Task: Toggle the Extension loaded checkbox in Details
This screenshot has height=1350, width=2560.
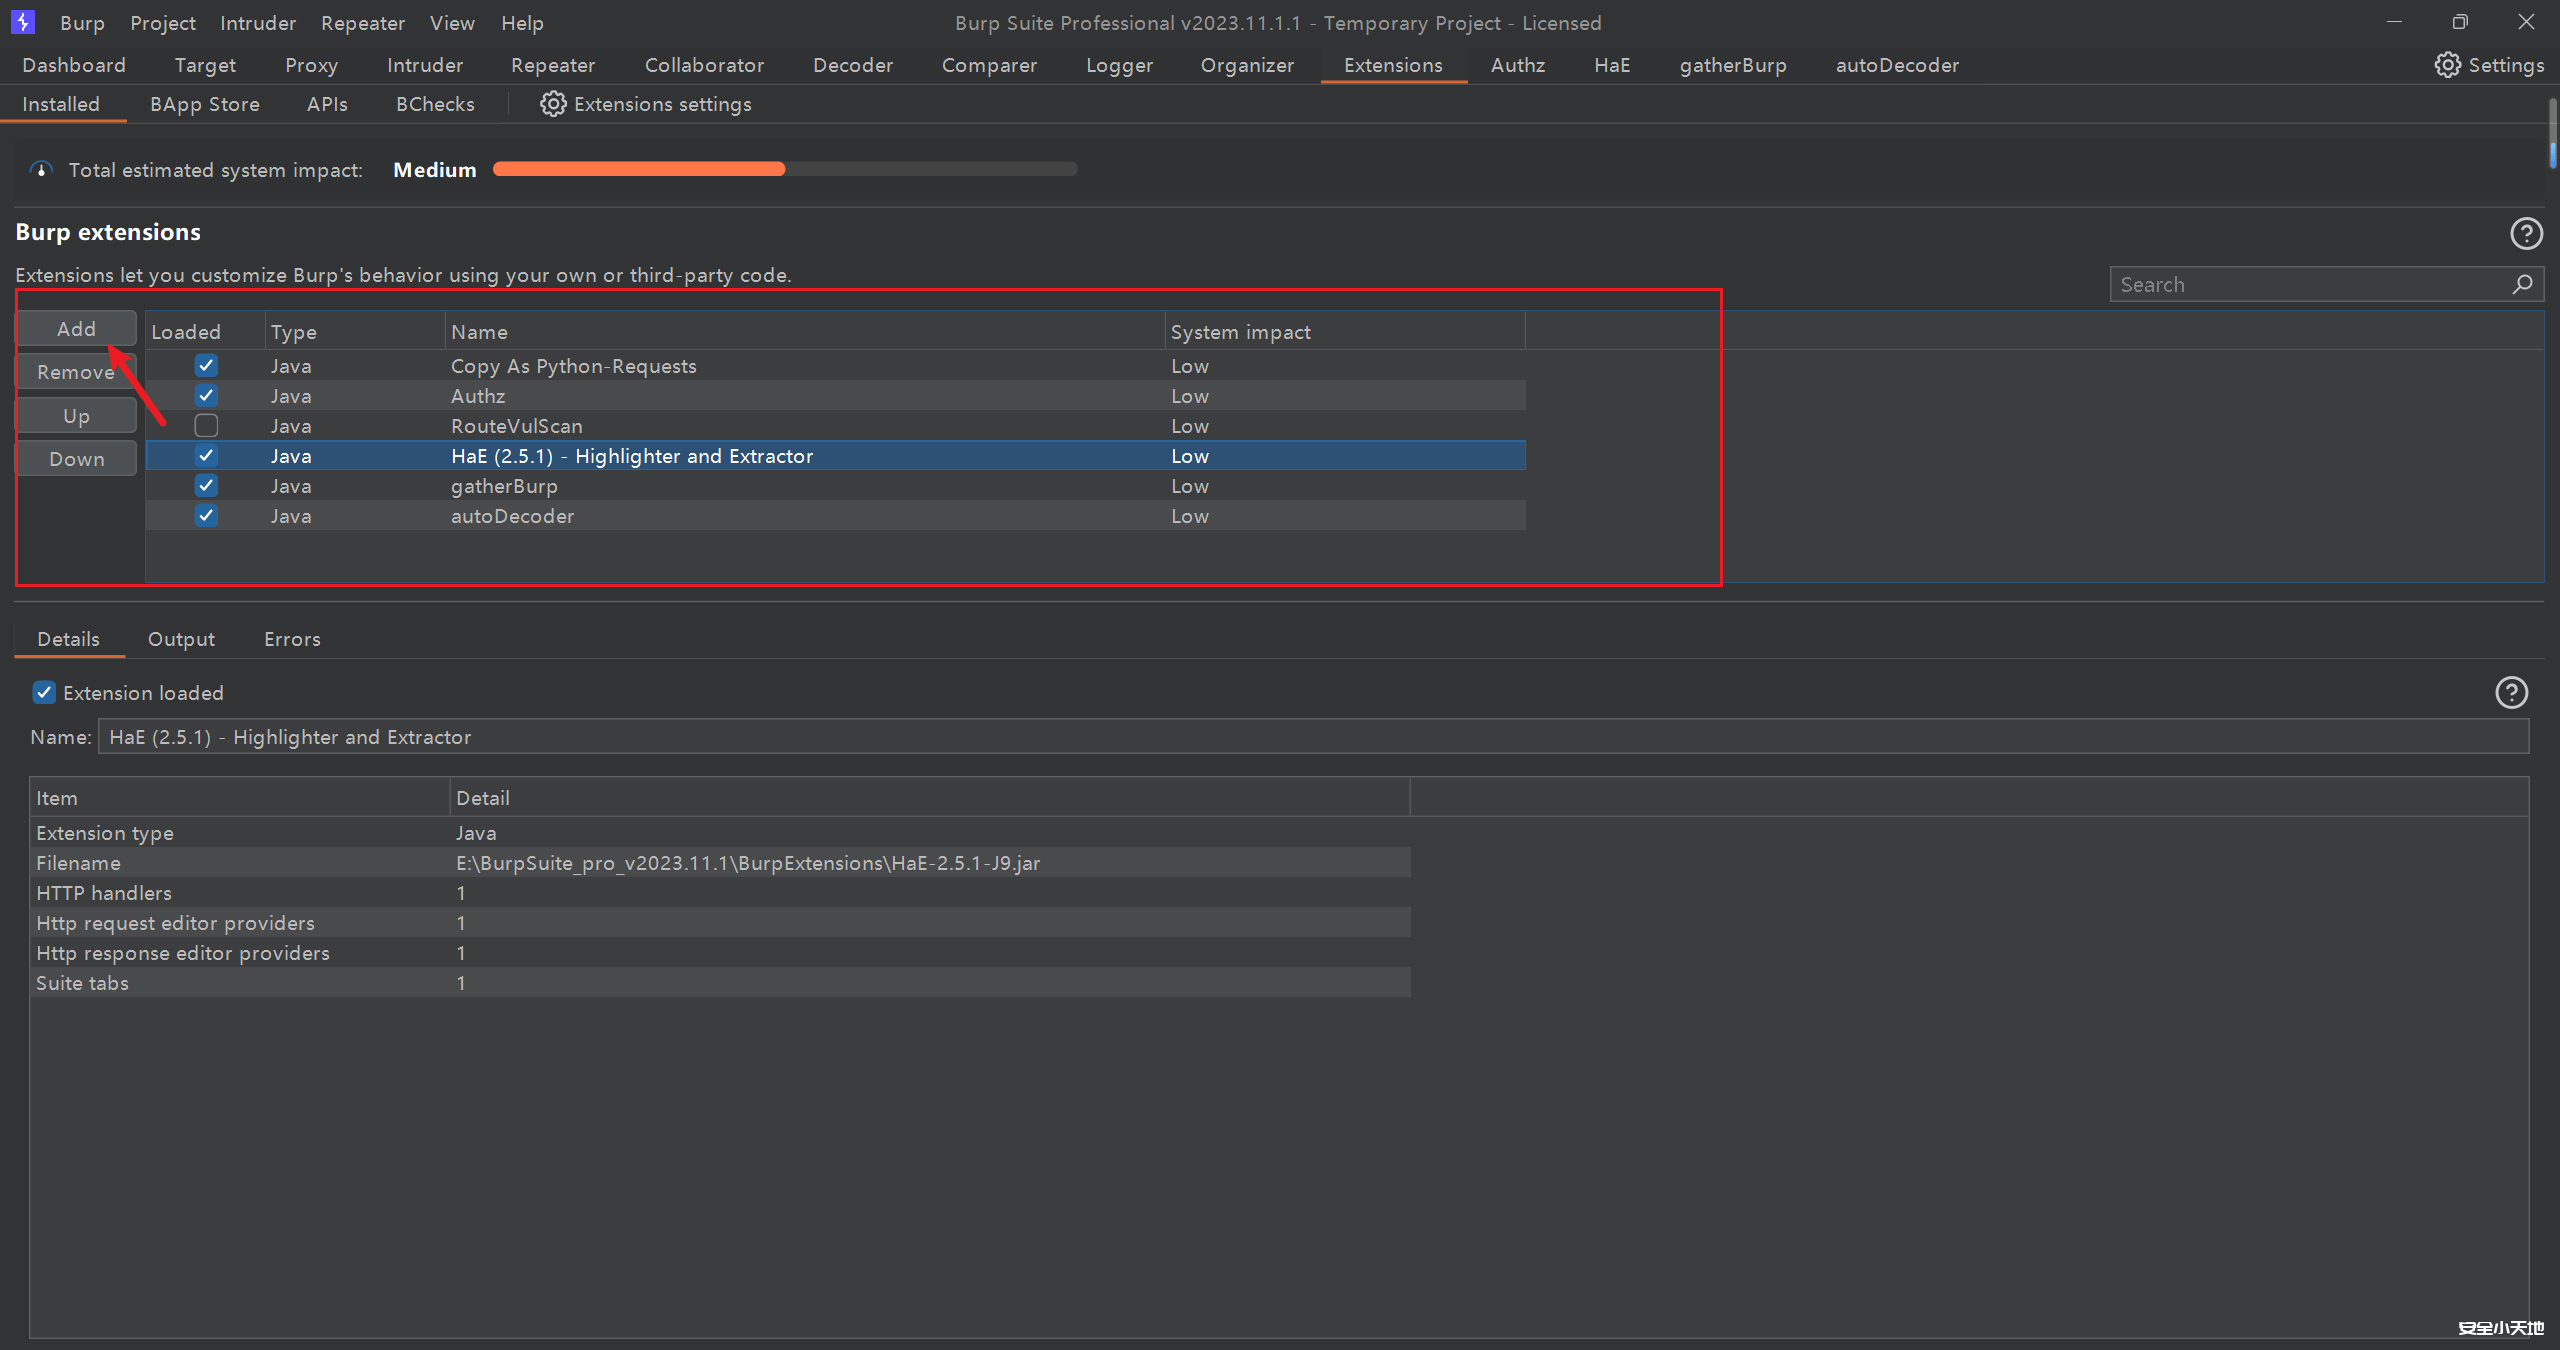Action: pos(44,692)
